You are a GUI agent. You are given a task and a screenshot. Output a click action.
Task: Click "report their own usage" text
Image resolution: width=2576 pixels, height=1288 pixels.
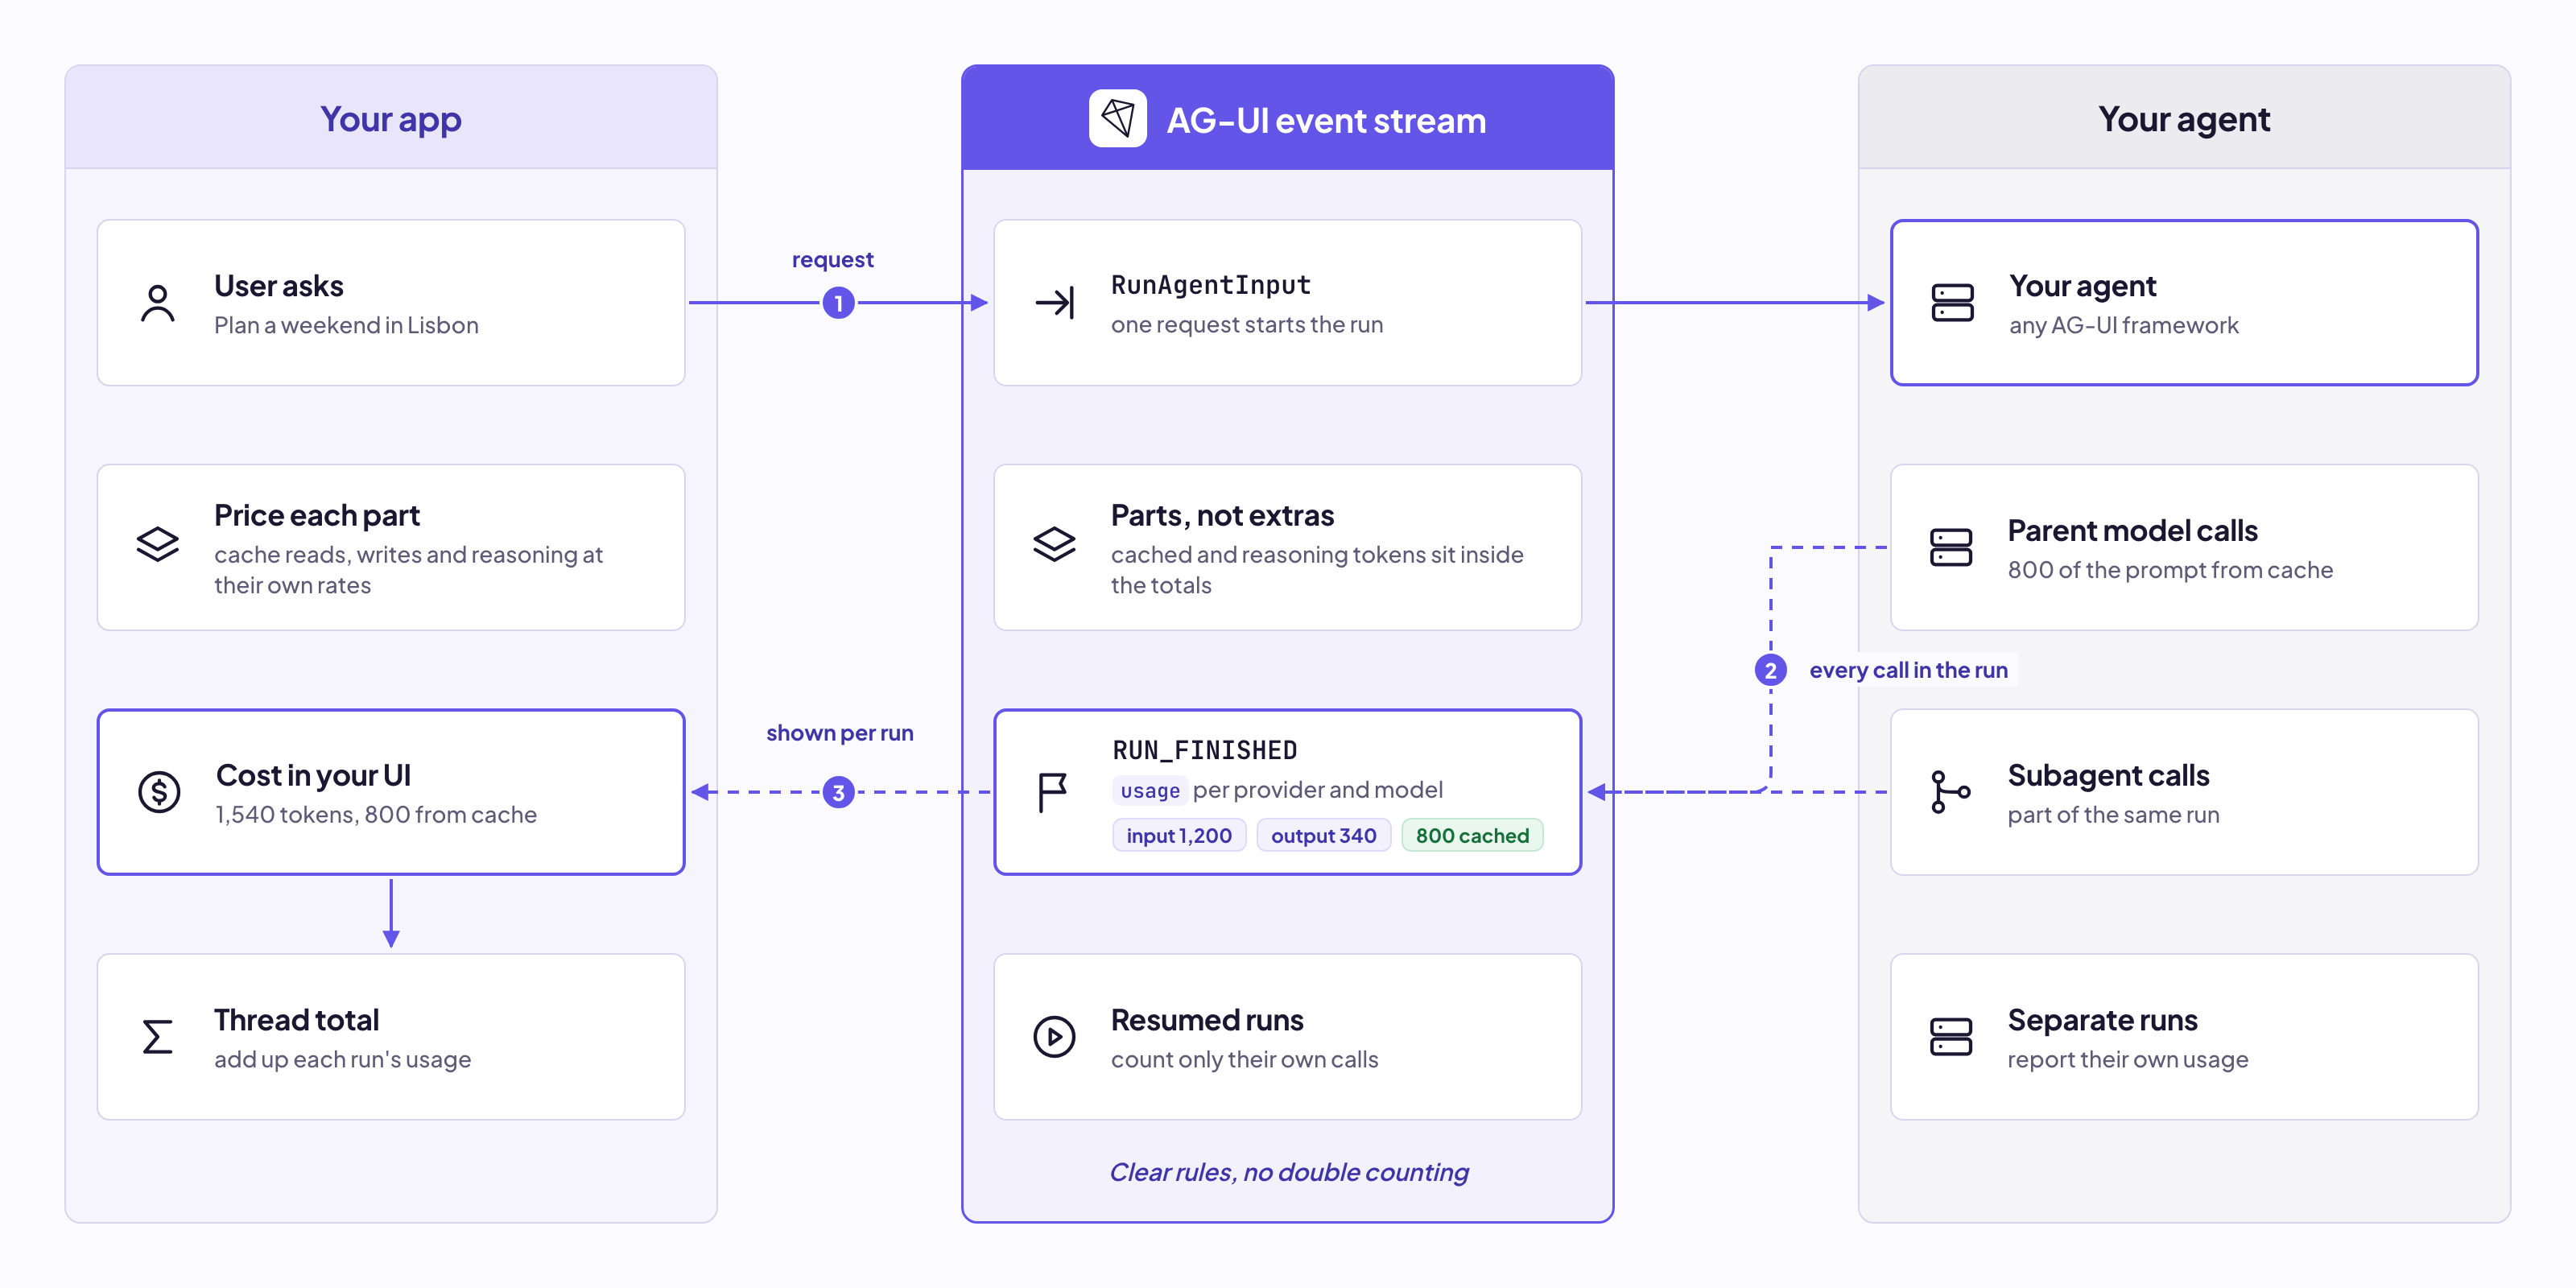(x=2127, y=1059)
